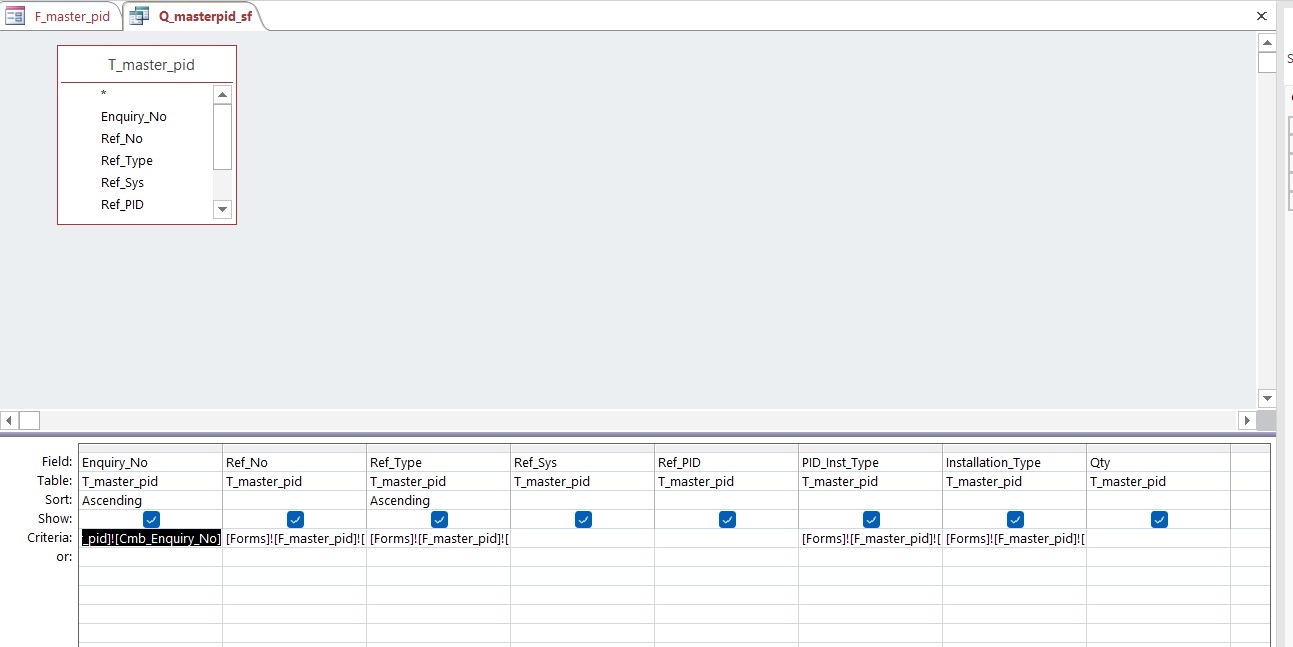Click the field list scrollbar thumb

[223, 136]
